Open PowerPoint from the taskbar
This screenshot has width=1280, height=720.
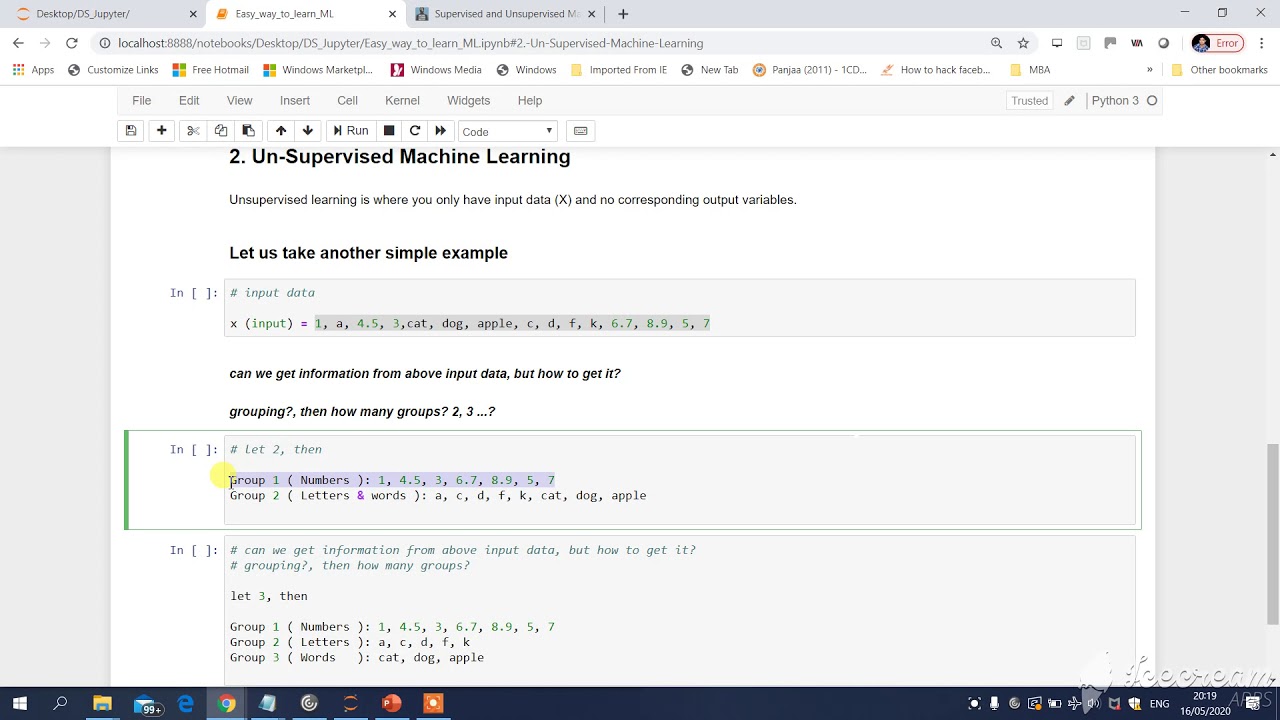pyautogui.click(x=391, y=704)
